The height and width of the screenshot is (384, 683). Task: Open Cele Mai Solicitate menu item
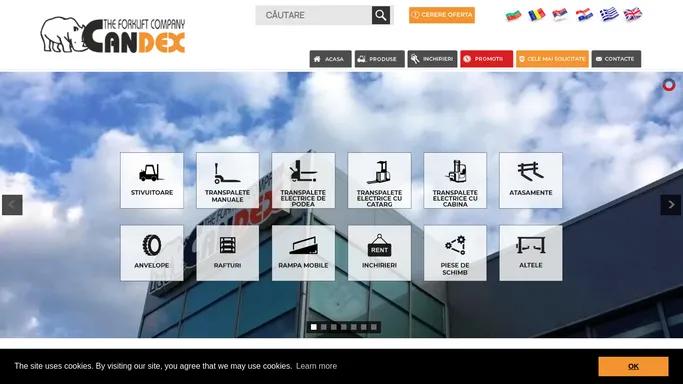click(x=552, y=59)
